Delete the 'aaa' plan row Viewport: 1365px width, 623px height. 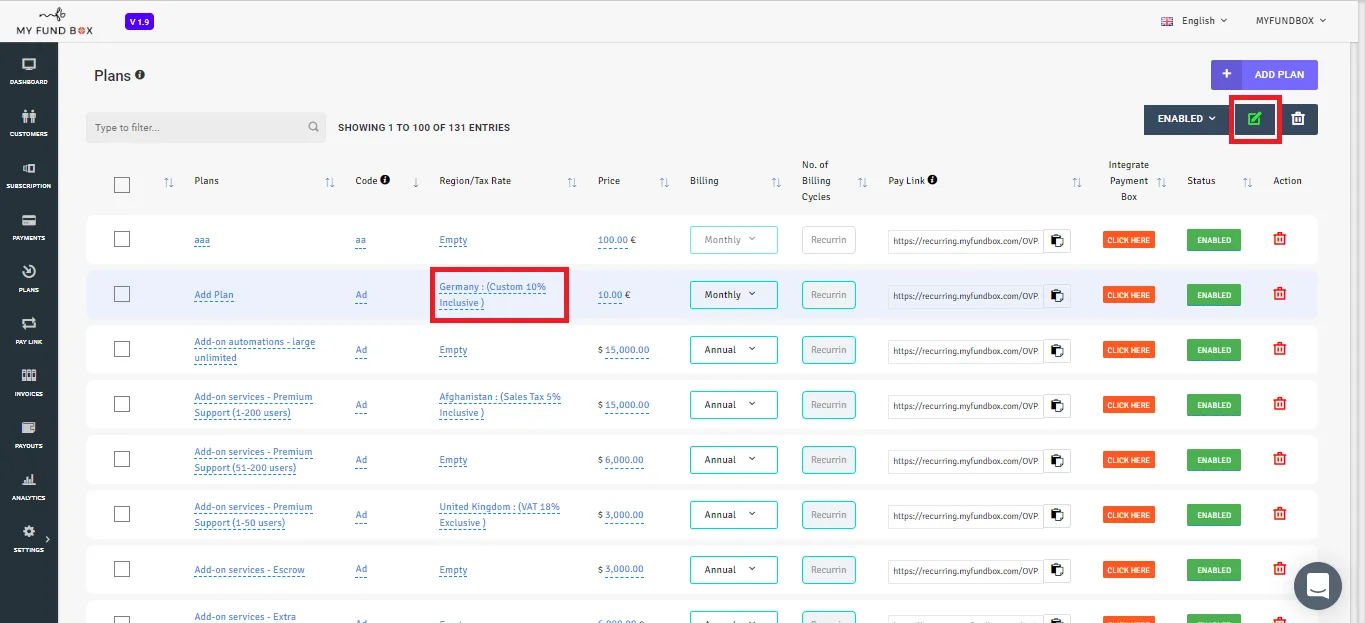point(1279,239)
